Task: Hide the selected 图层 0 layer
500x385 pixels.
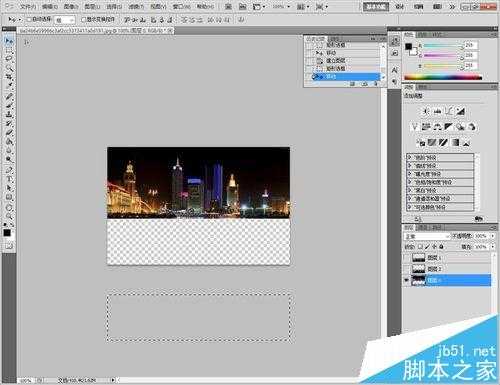Action: [x=406, y=280]
